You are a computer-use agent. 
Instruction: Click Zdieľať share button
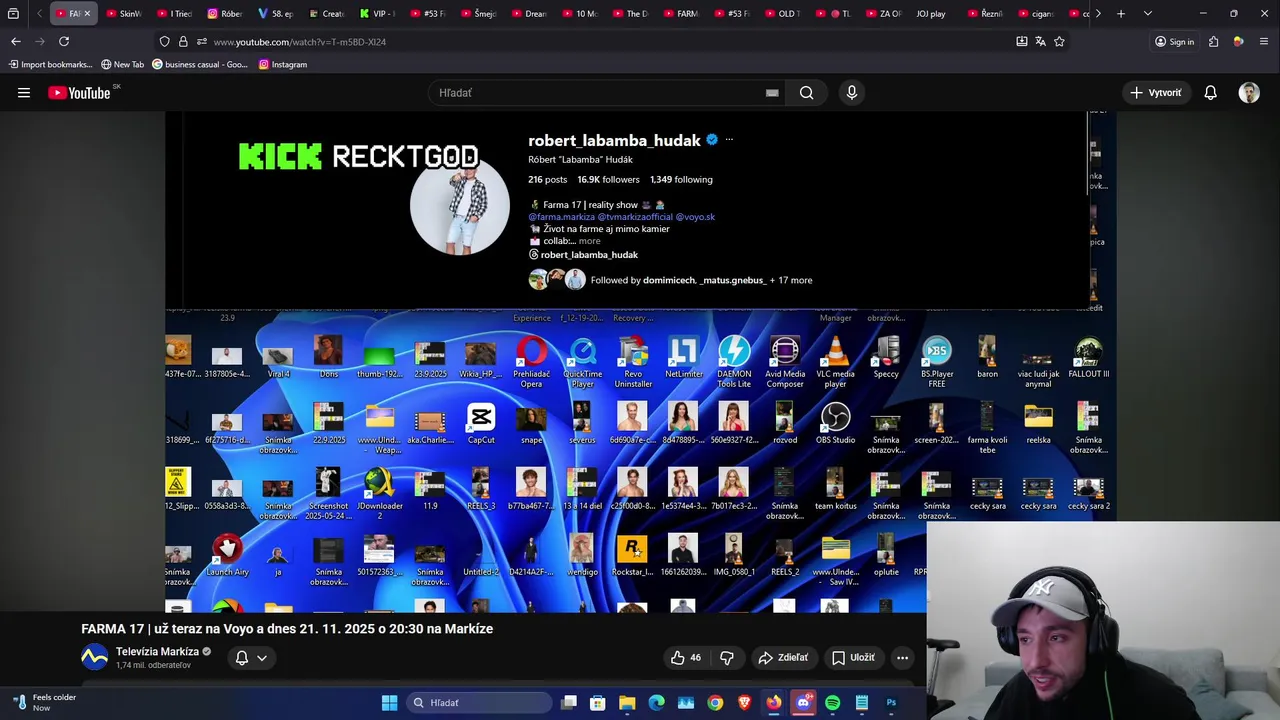783,658
